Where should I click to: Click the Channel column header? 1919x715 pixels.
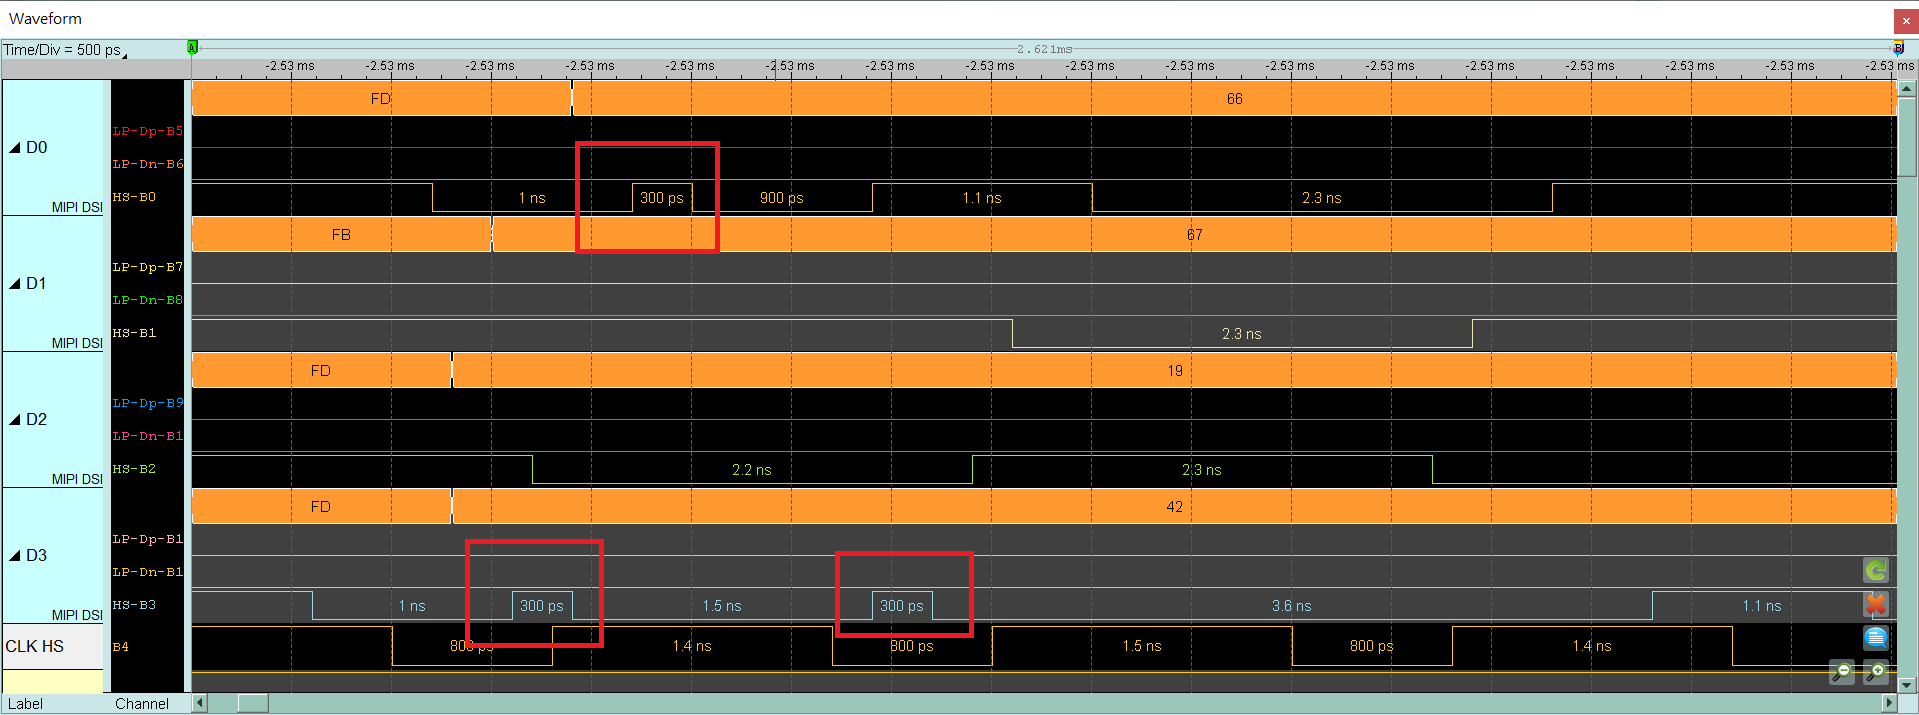click(142, 704)
